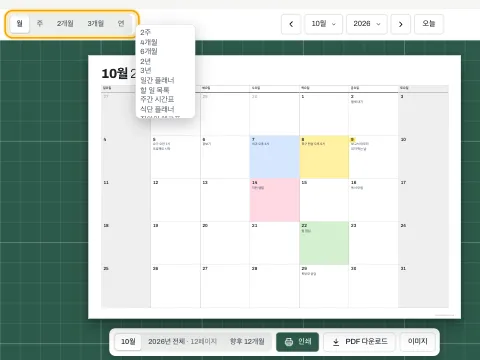Click the day 31 calendar cell

423,286
